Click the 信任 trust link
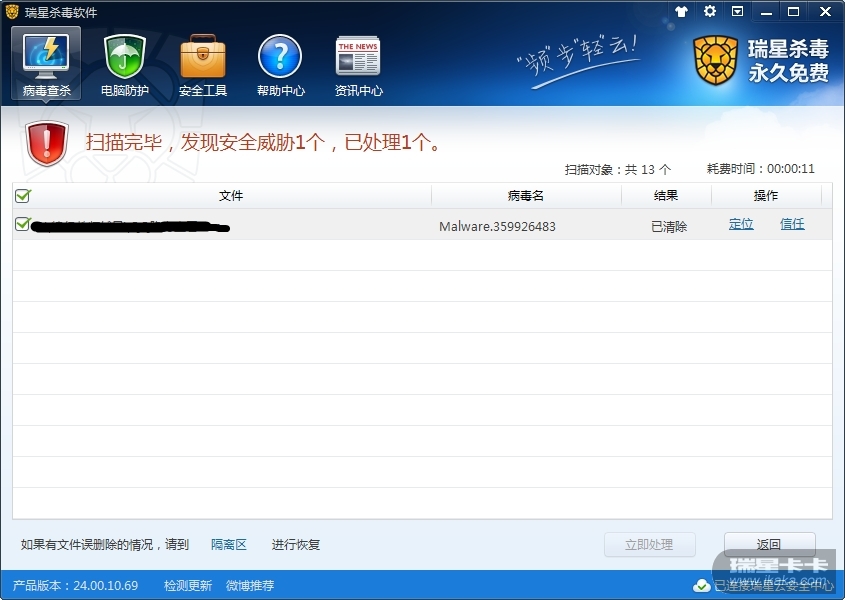This screenshot has height=600, width=845. click(792, 224)
